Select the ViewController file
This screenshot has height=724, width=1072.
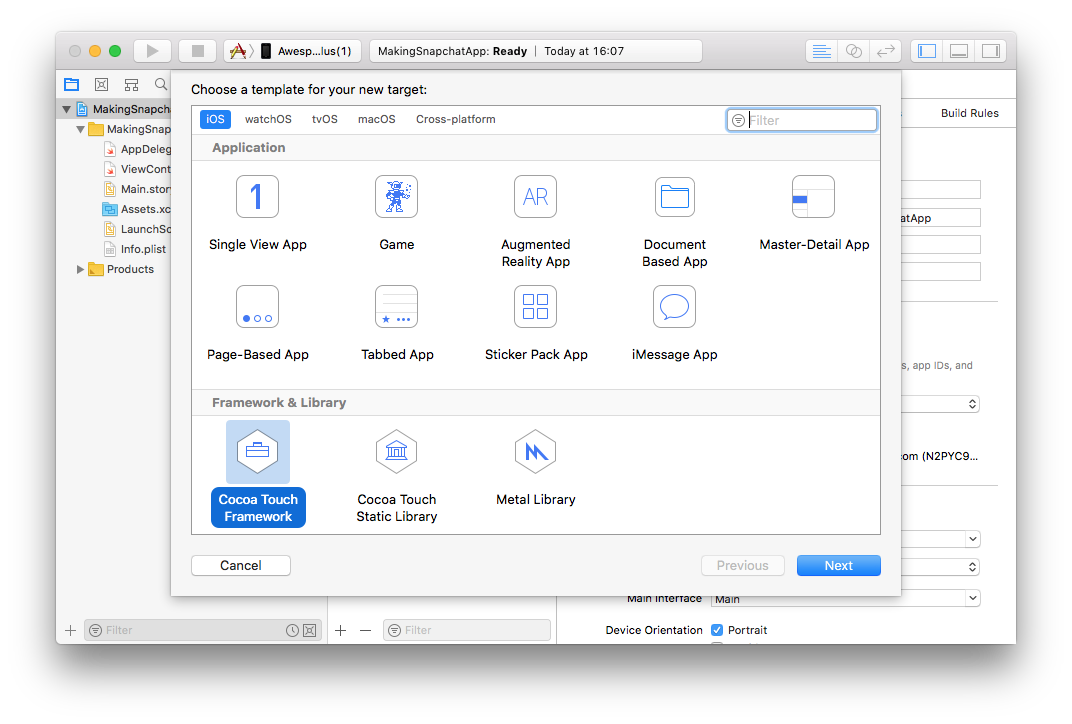pos(137,169)
